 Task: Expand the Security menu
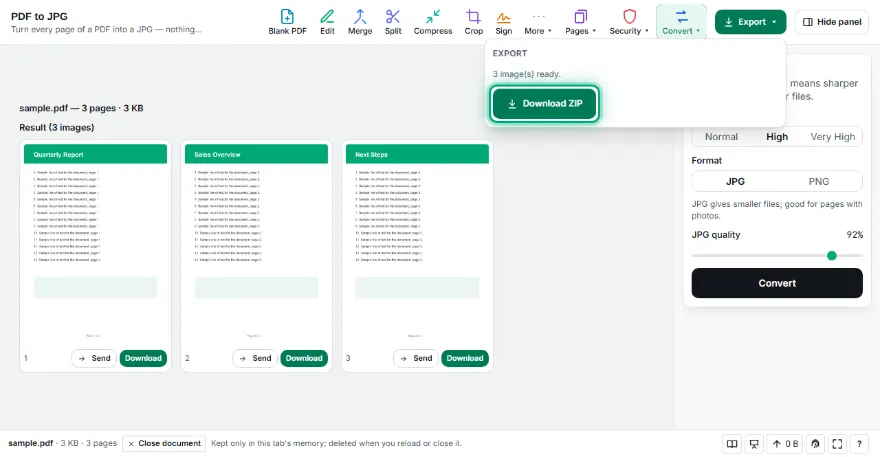pyautogui.click(x=629, y=22)
